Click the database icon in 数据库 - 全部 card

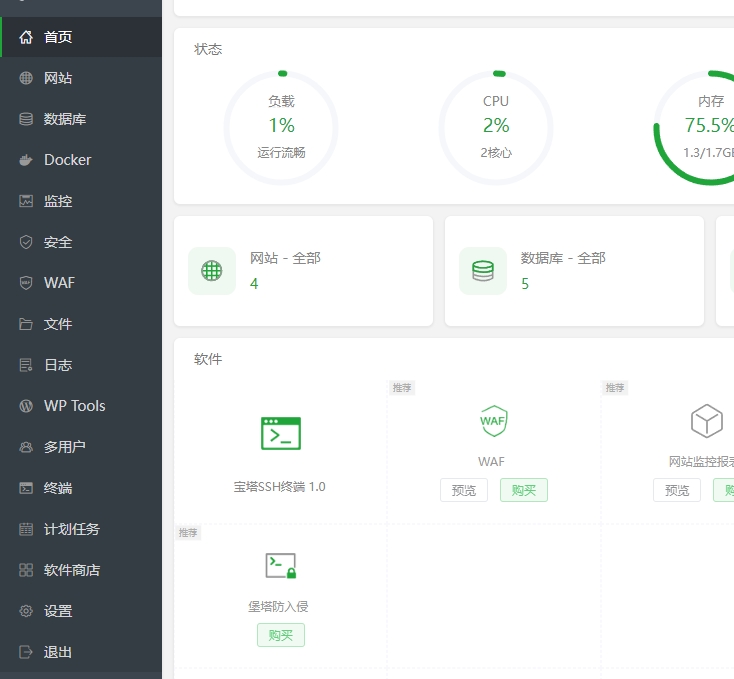click(x=483, y=271)
